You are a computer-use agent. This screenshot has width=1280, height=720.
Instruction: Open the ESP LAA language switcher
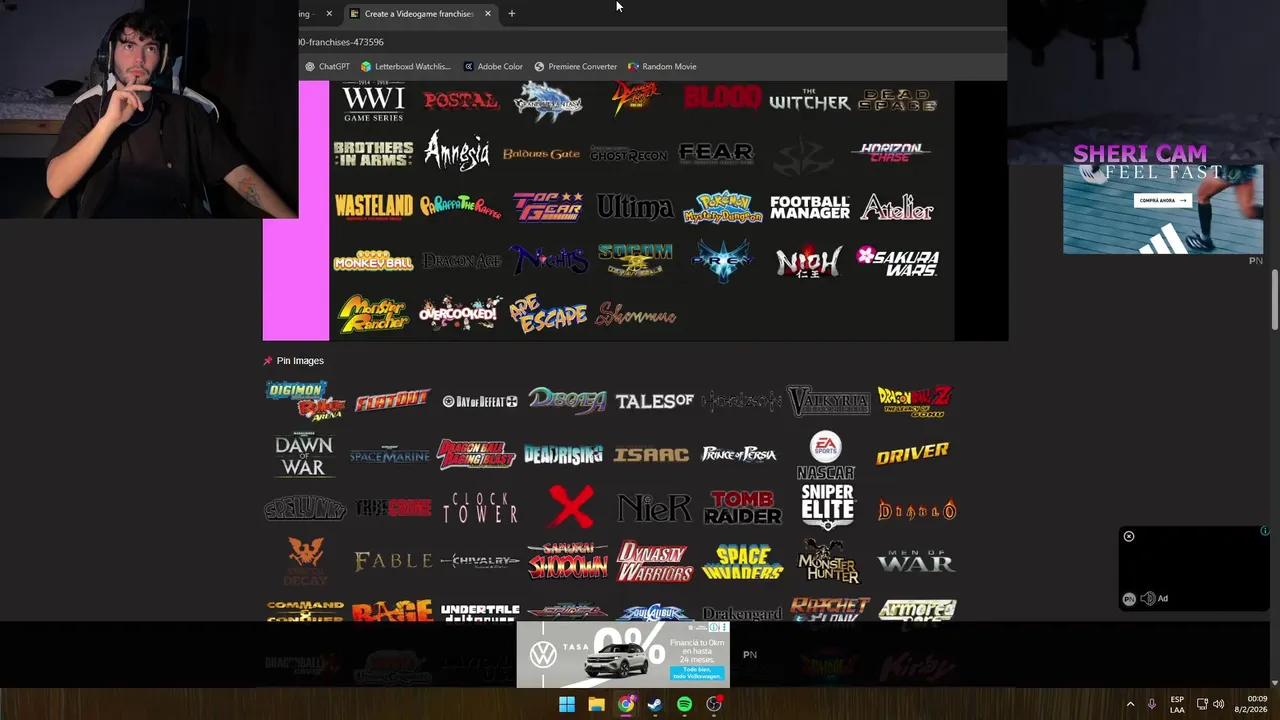[x=1177, y=705]
